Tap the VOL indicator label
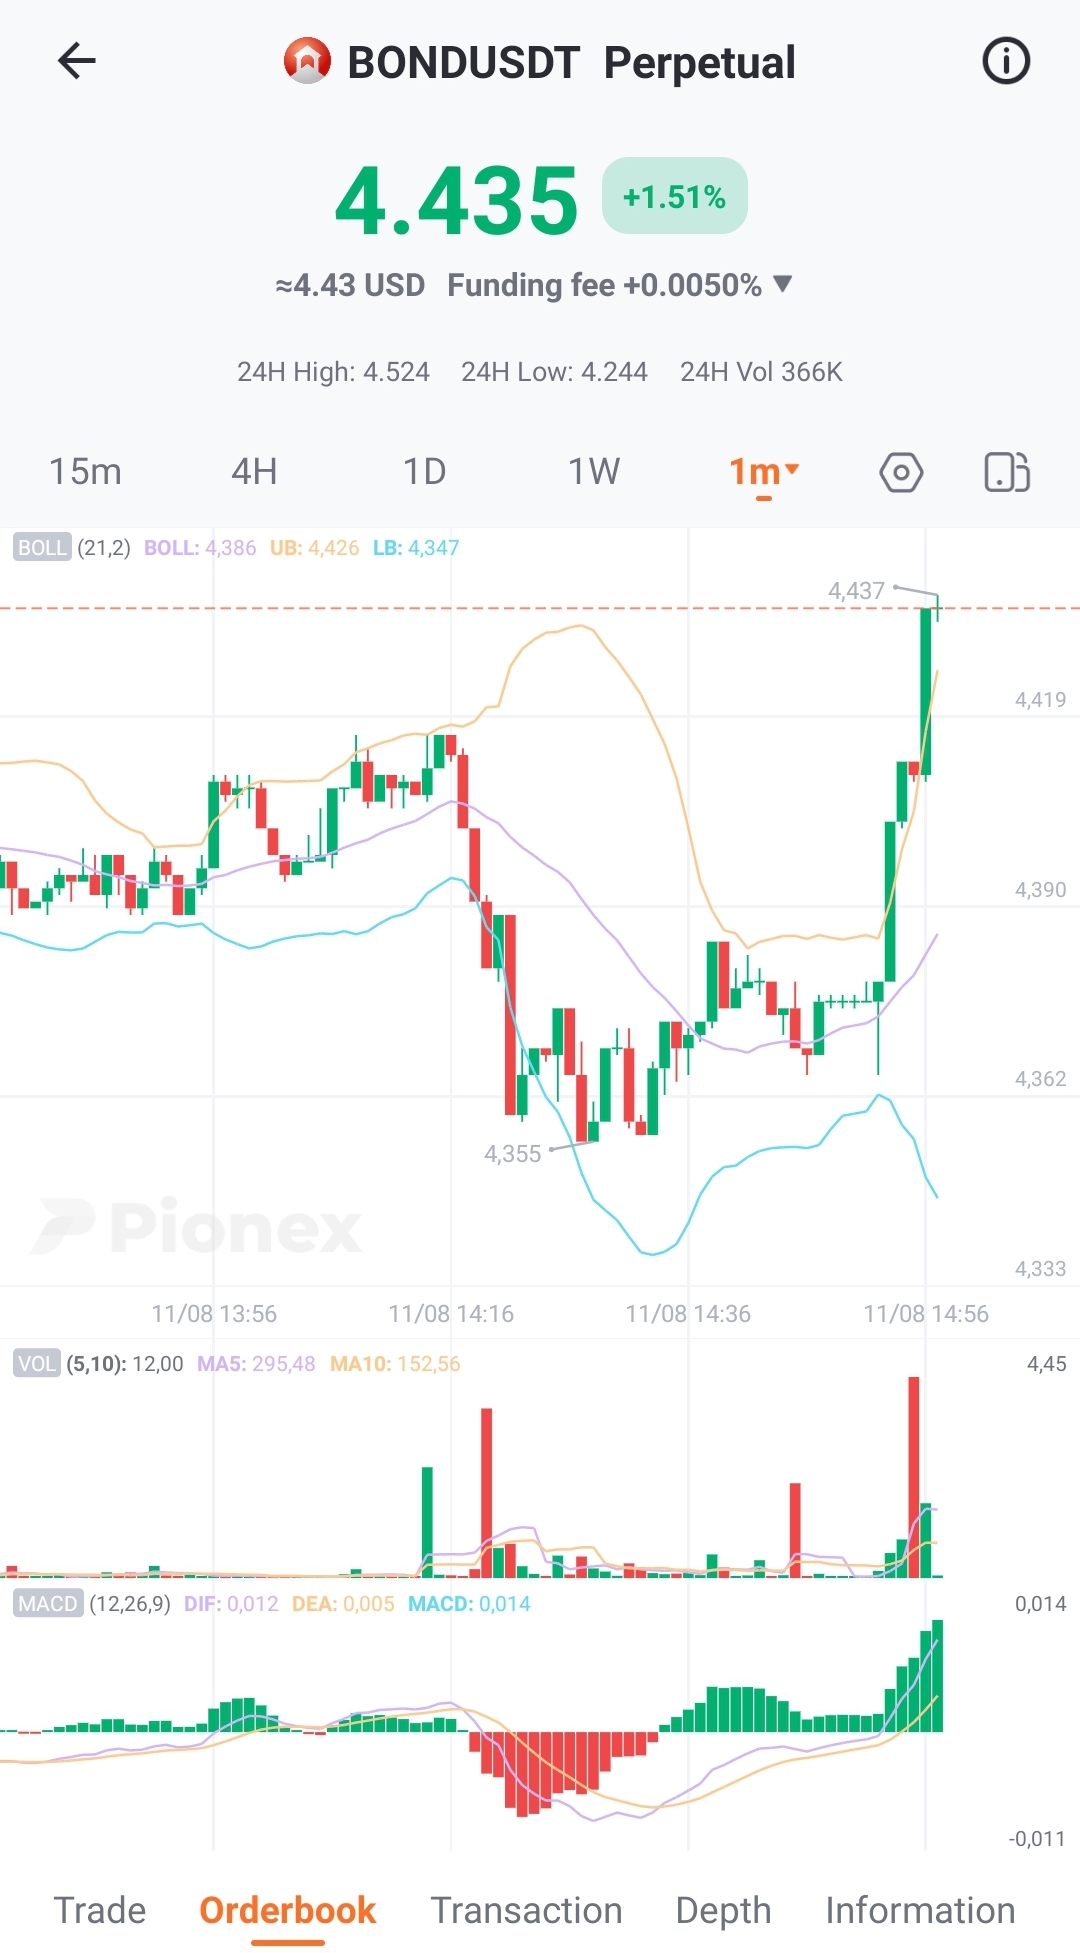 (37, 1364)
